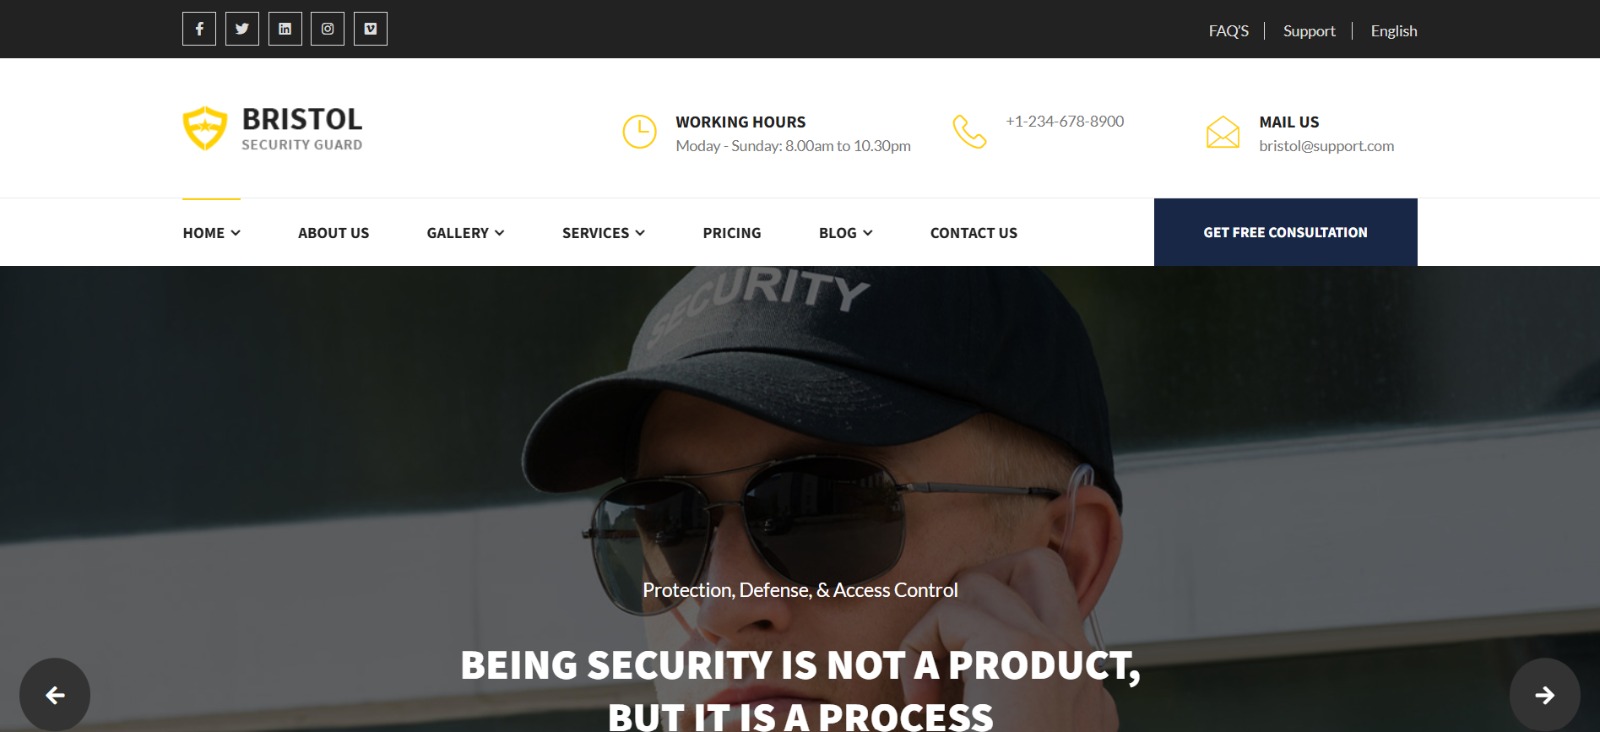Expand the Home dropdown menu
This screenshot has height=732, width=1600.
212,233
